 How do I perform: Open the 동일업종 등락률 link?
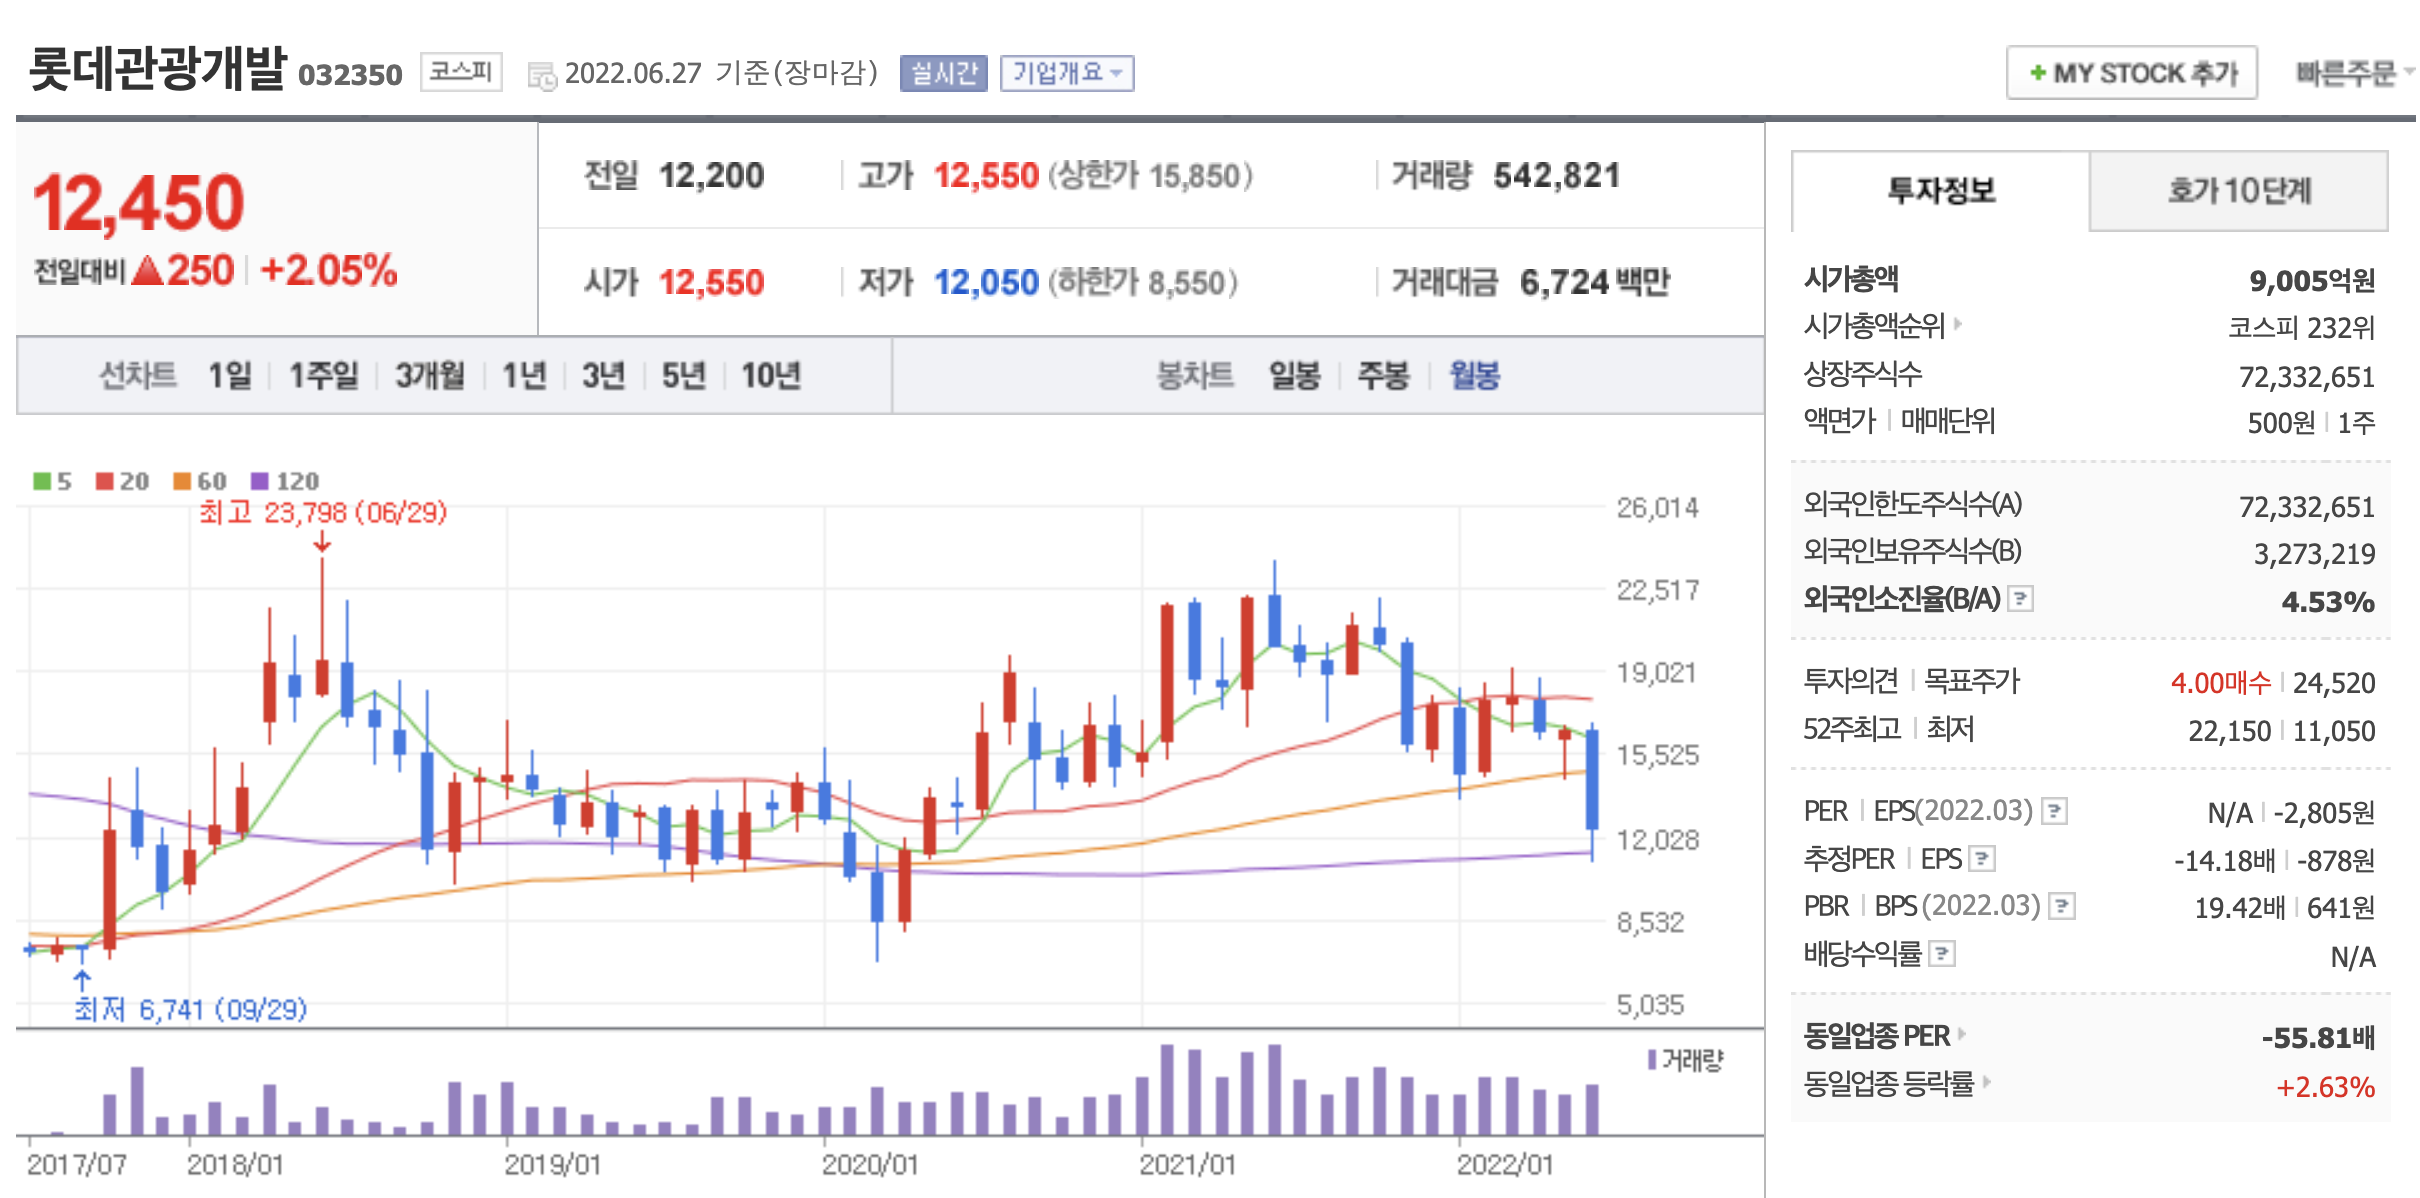click(x=1888, y=1083)
